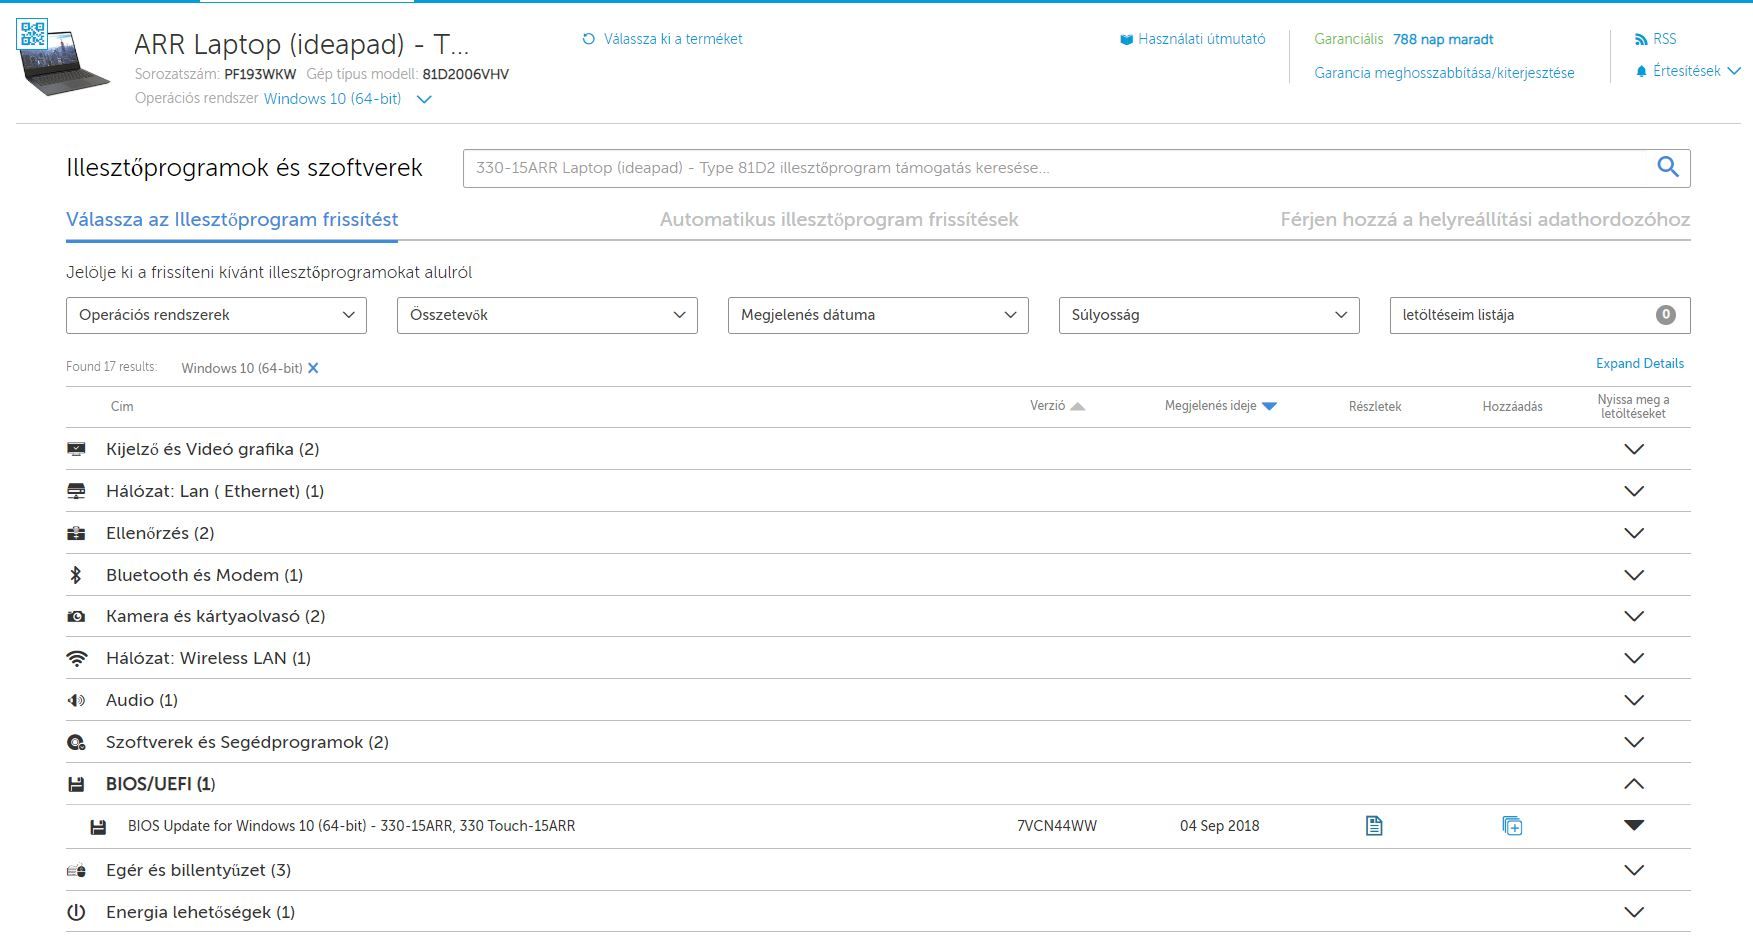Expand Ellenőrzés (2) chevron
This screenshot has height=936, width=1753.
point(1634,533)
